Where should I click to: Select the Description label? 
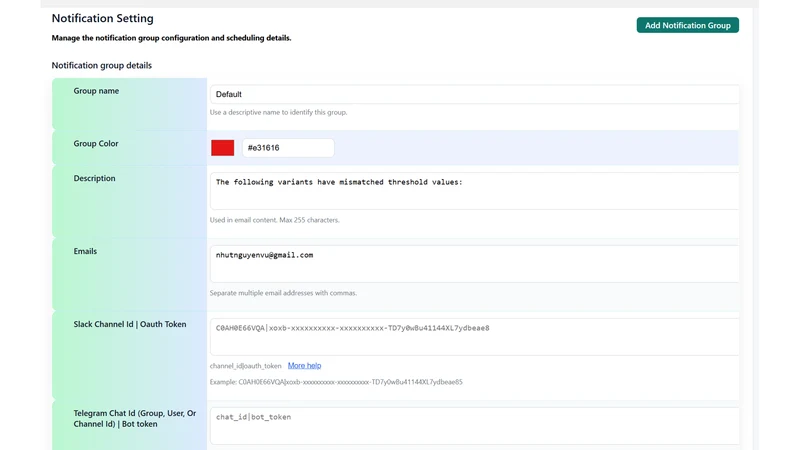click(94, 179)
